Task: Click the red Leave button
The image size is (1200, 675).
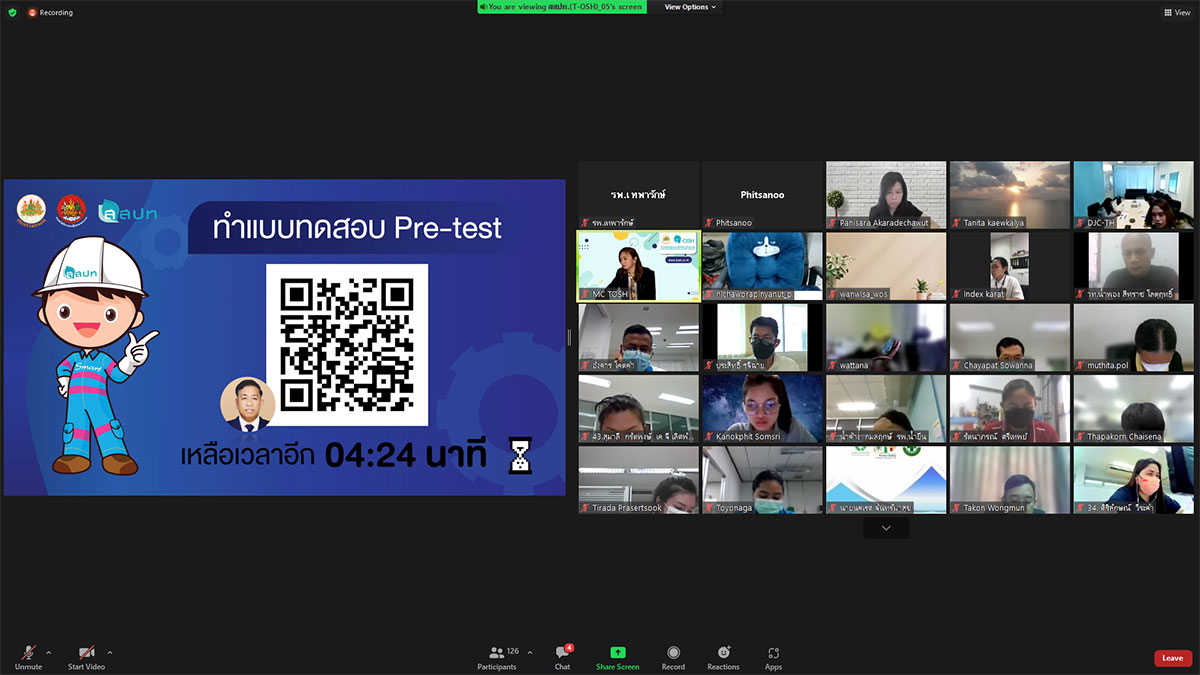Action: [x=1172, y=658]
